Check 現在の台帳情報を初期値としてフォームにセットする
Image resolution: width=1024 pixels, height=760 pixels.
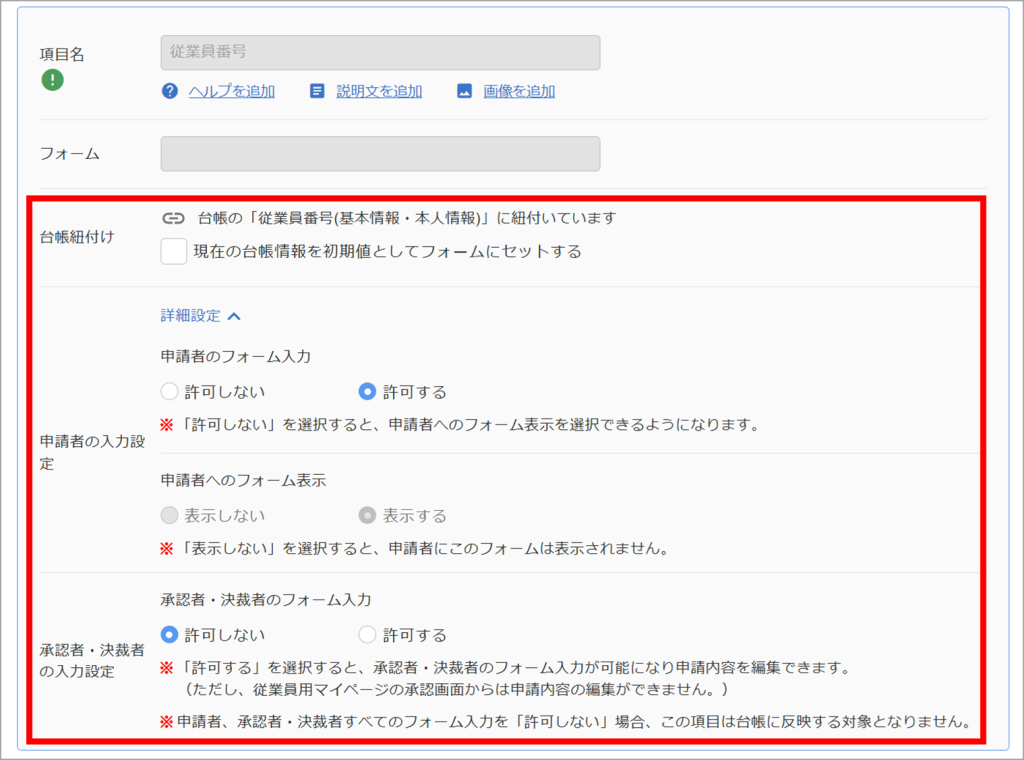click(174, 251)
